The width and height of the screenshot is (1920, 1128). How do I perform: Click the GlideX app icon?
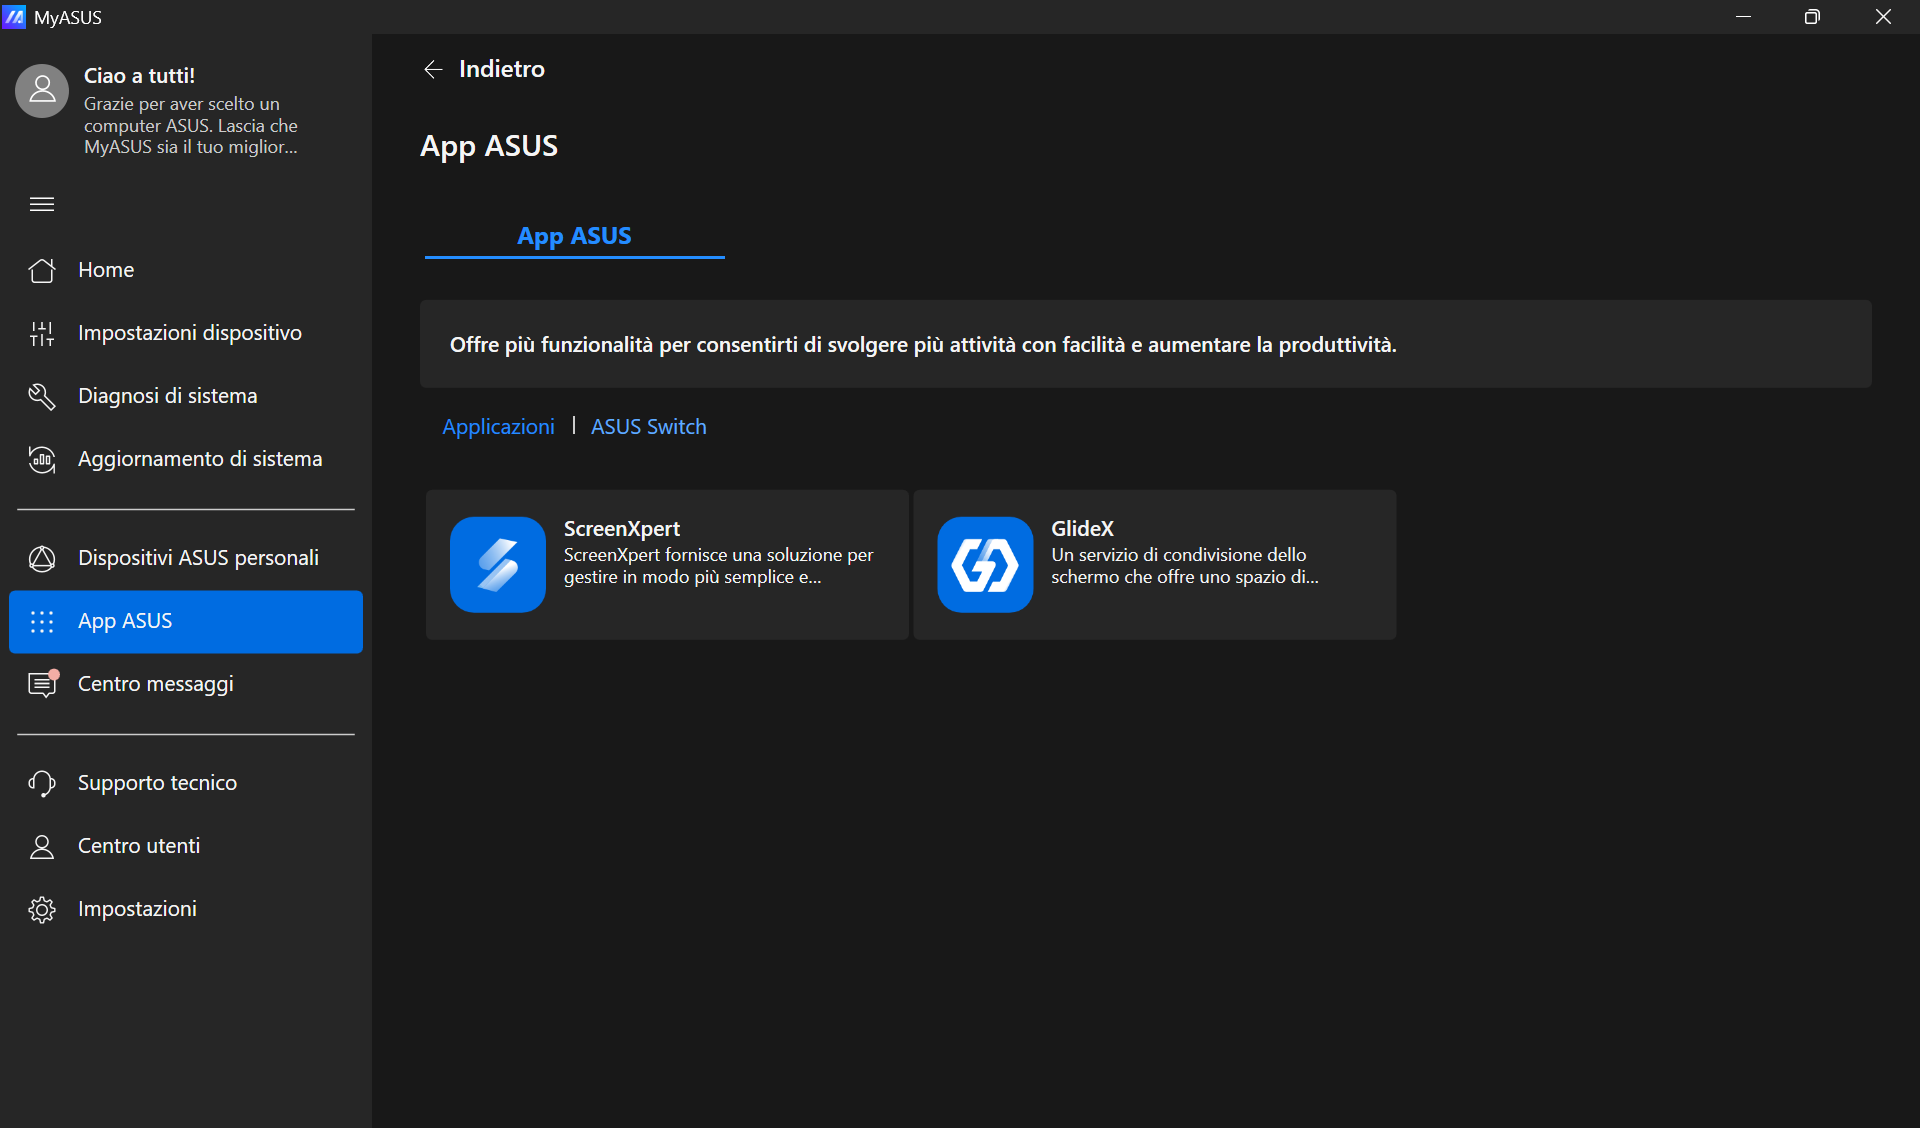tap(985, 564)
